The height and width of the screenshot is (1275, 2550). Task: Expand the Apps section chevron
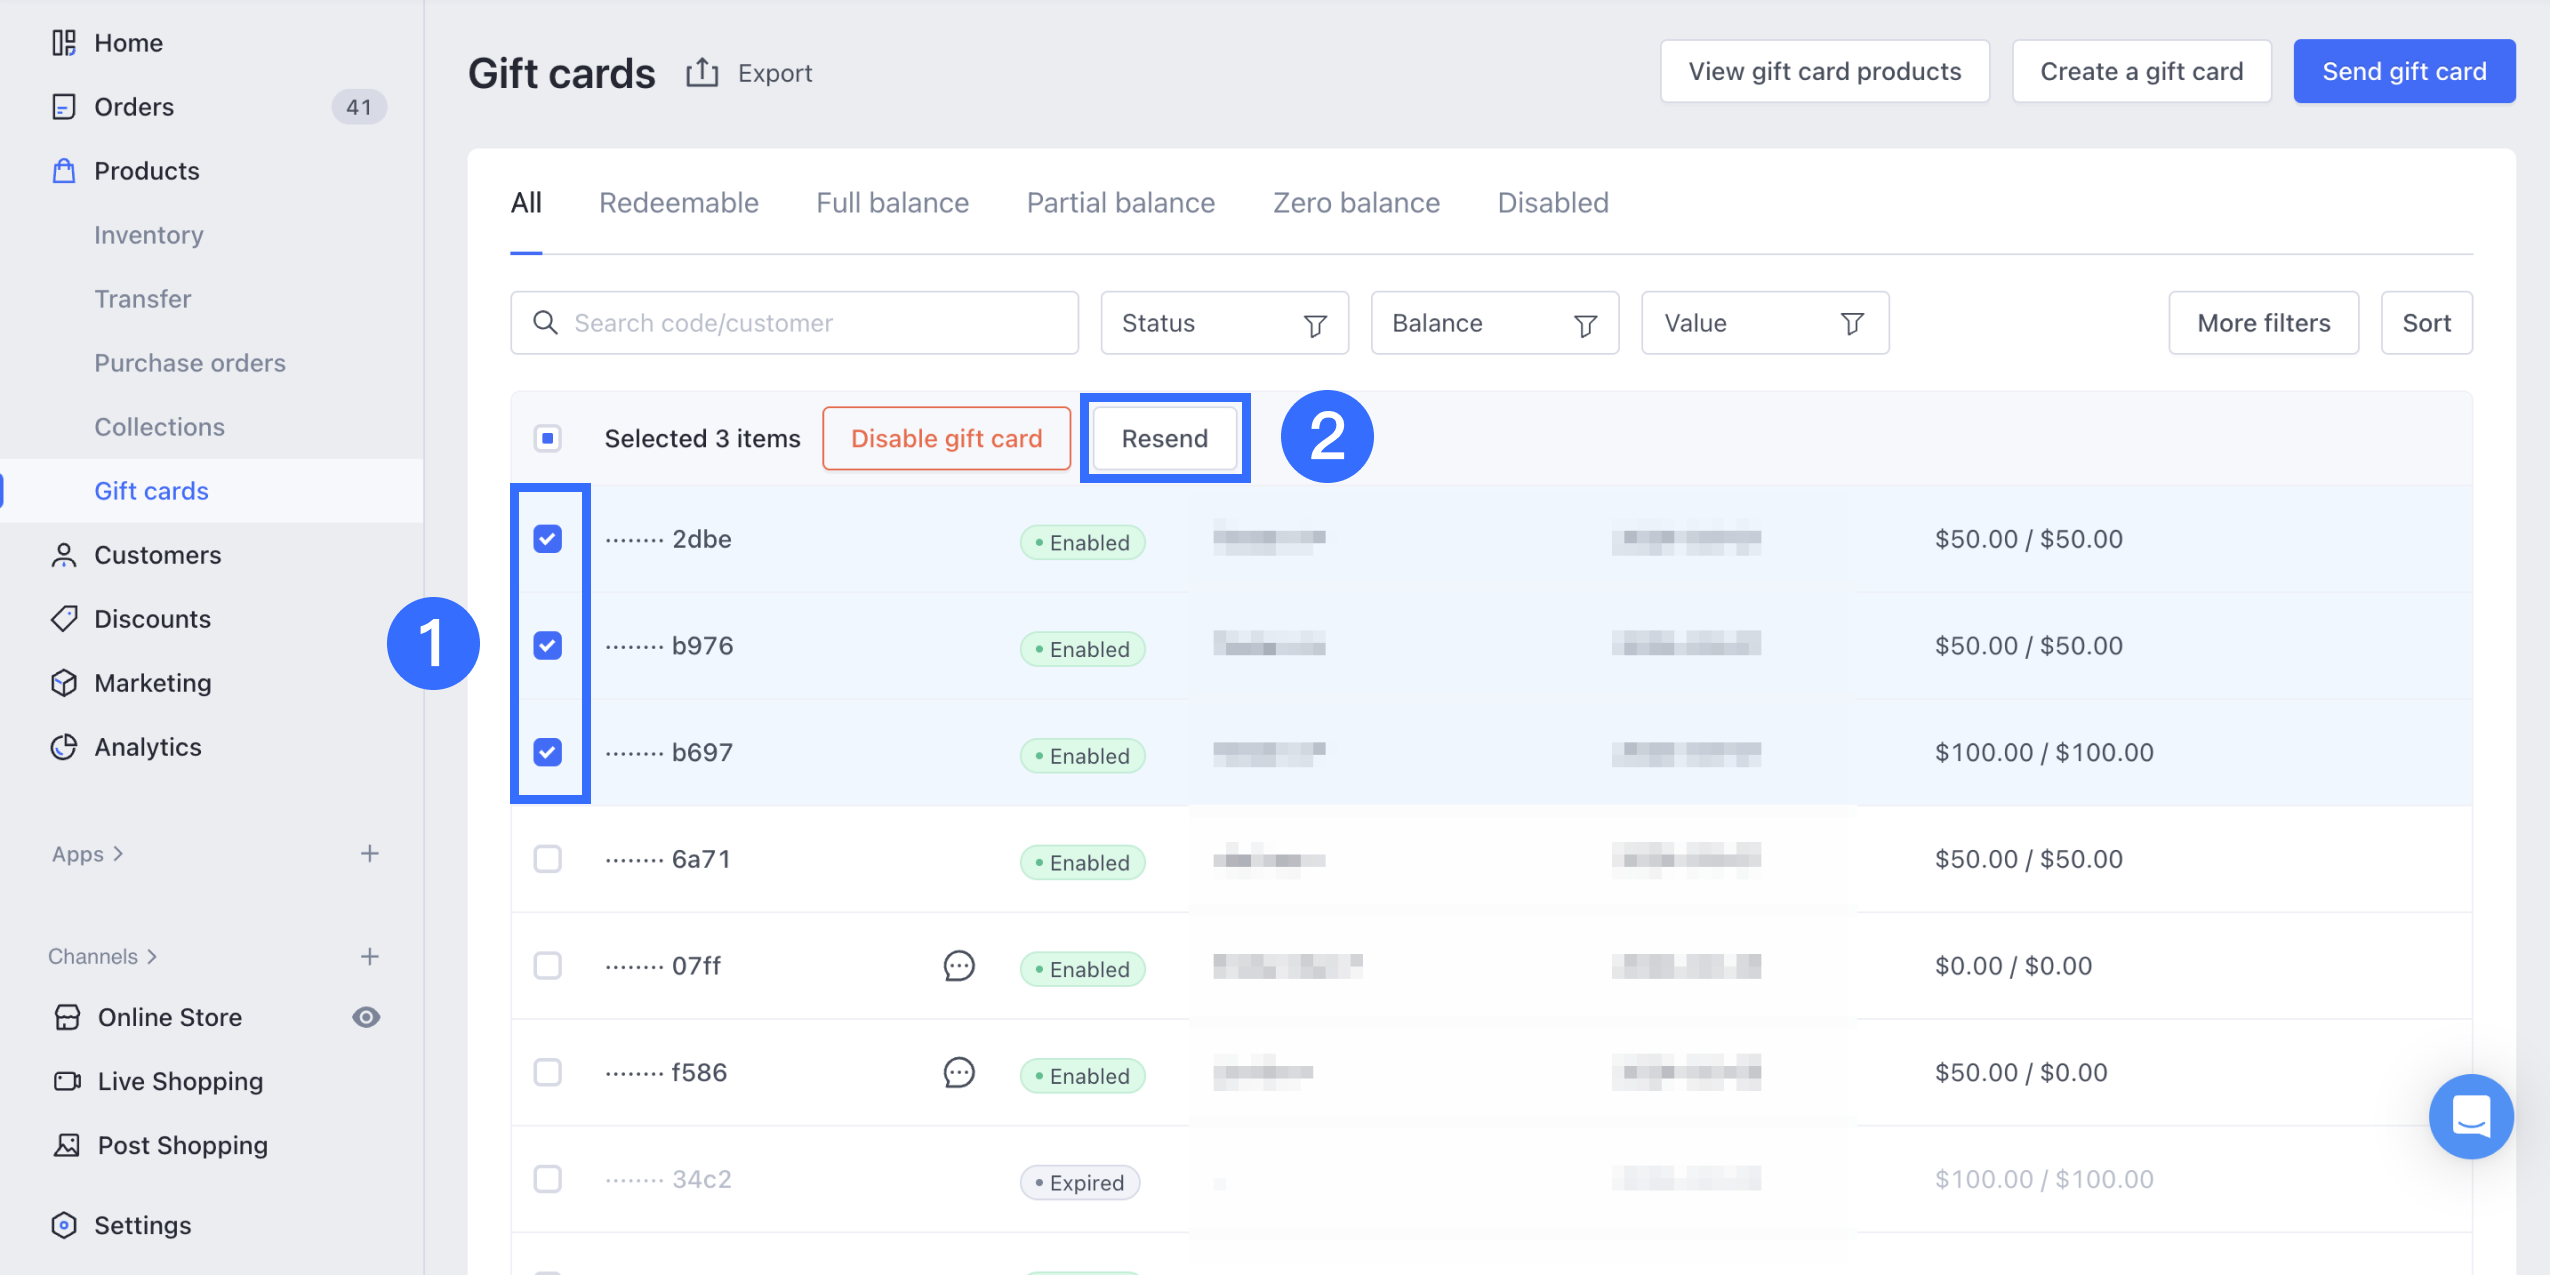[118, 854]
